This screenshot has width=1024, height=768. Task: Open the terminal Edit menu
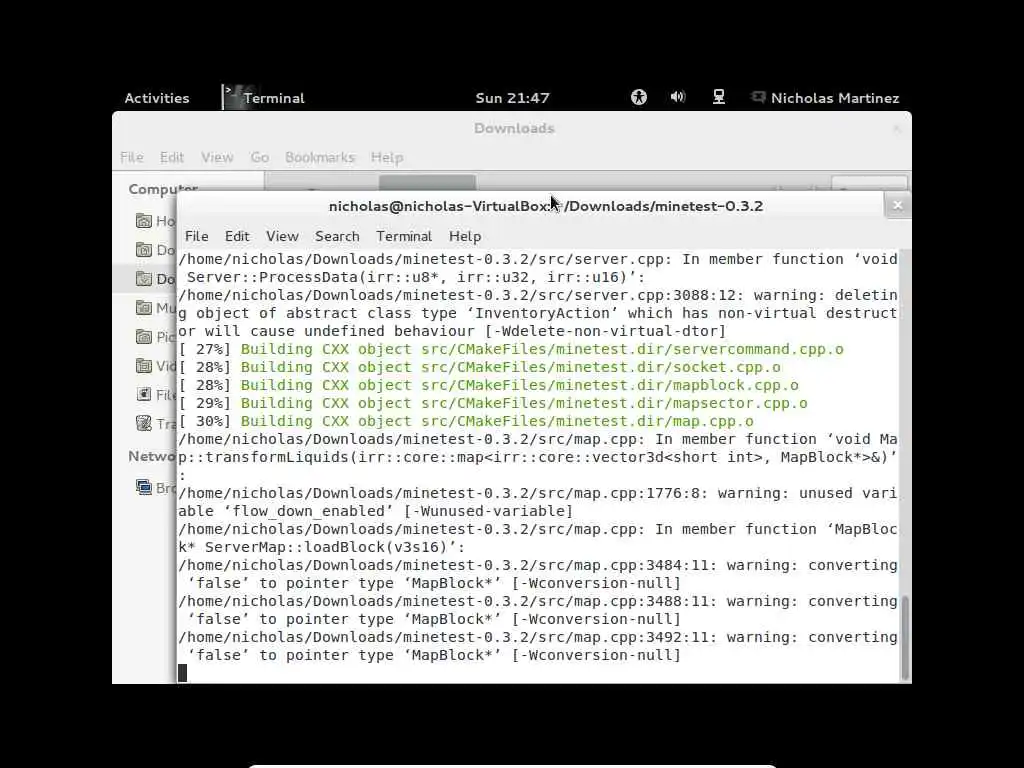pos(237,236)
